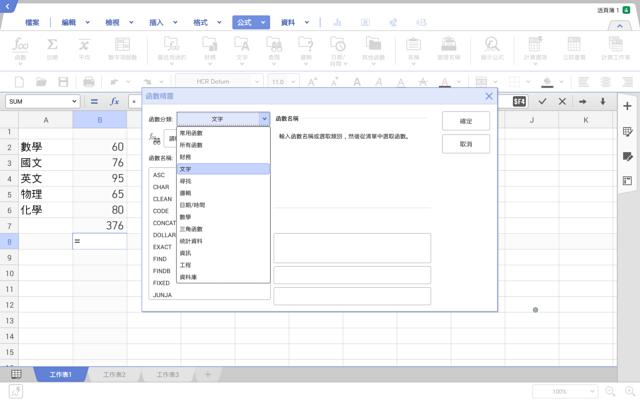640x400 pixels.
Task: Click the SF4 reference toggle icon
Action: (519, 101)
